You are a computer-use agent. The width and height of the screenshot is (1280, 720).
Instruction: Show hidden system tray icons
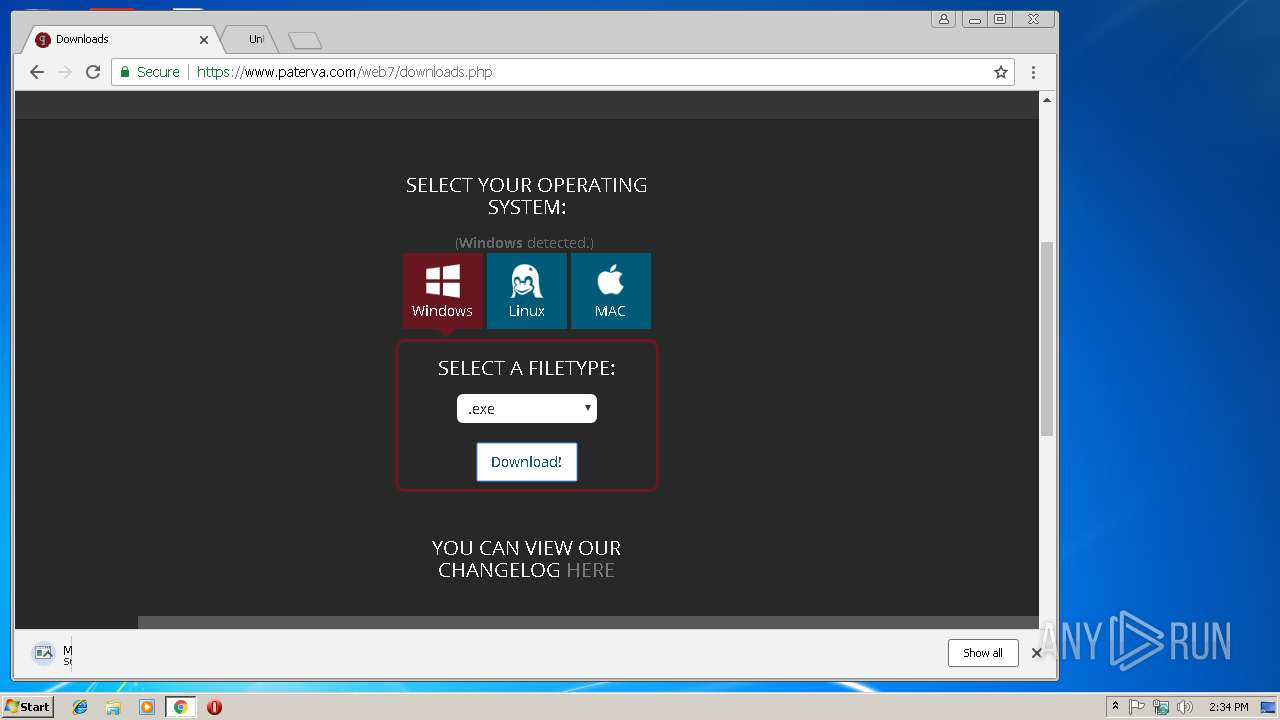pos(1115,707)
